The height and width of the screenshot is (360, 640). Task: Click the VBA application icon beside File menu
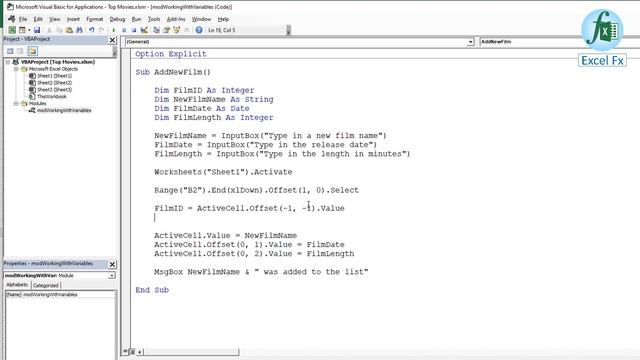(x=11, y=19)
